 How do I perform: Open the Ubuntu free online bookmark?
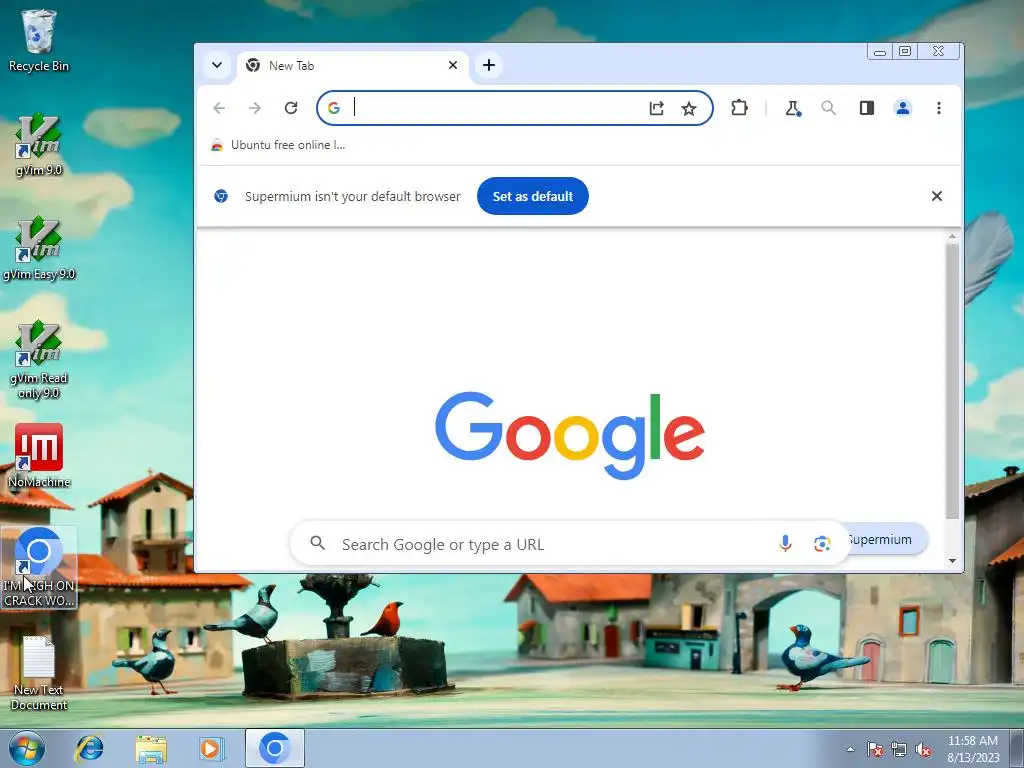tap(278, 145)
